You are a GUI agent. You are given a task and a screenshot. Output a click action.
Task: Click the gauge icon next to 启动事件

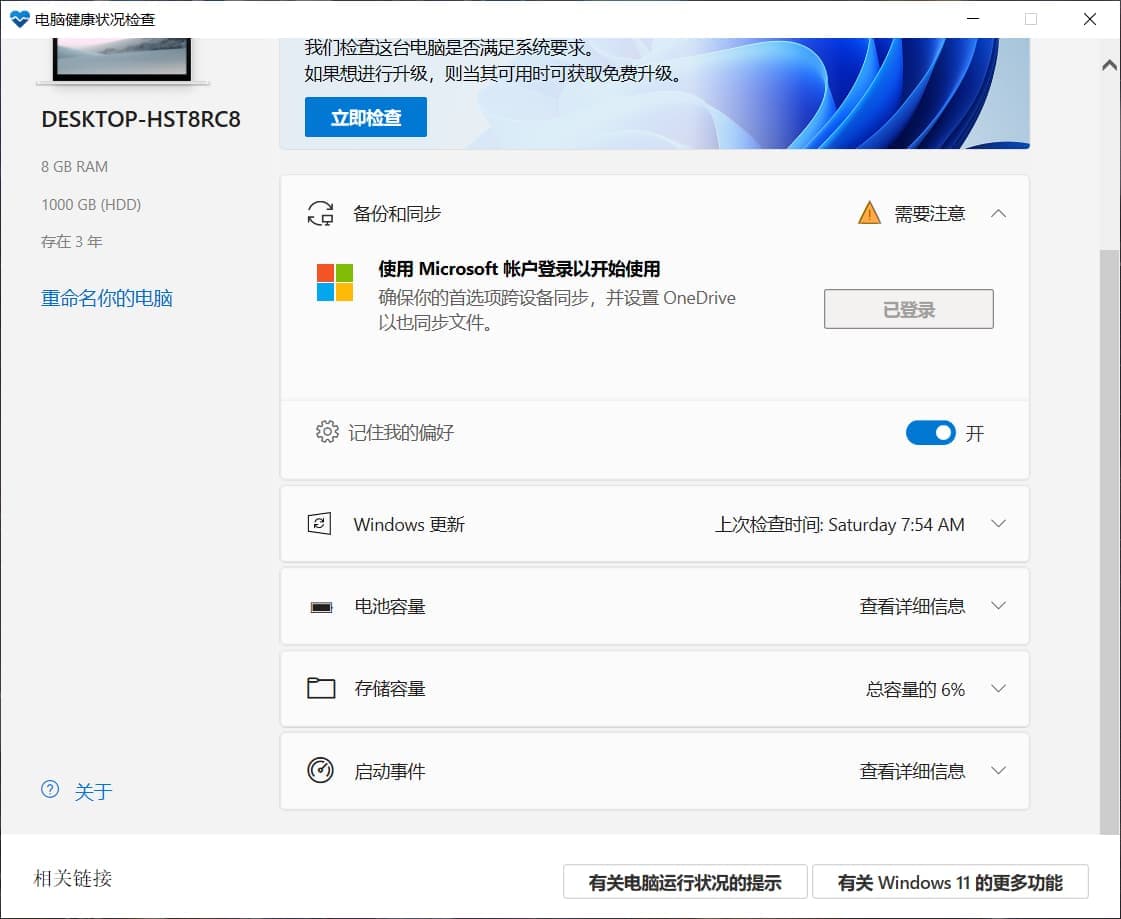[320, 771]
